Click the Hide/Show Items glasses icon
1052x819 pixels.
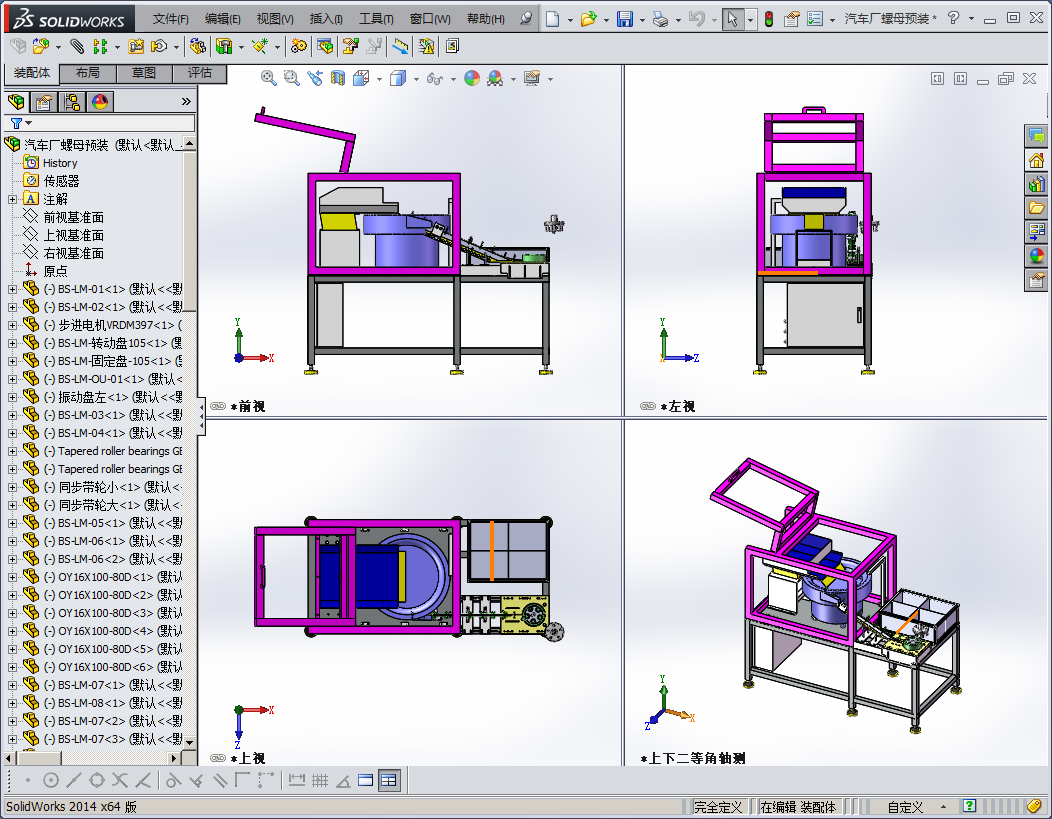point(435,79)
